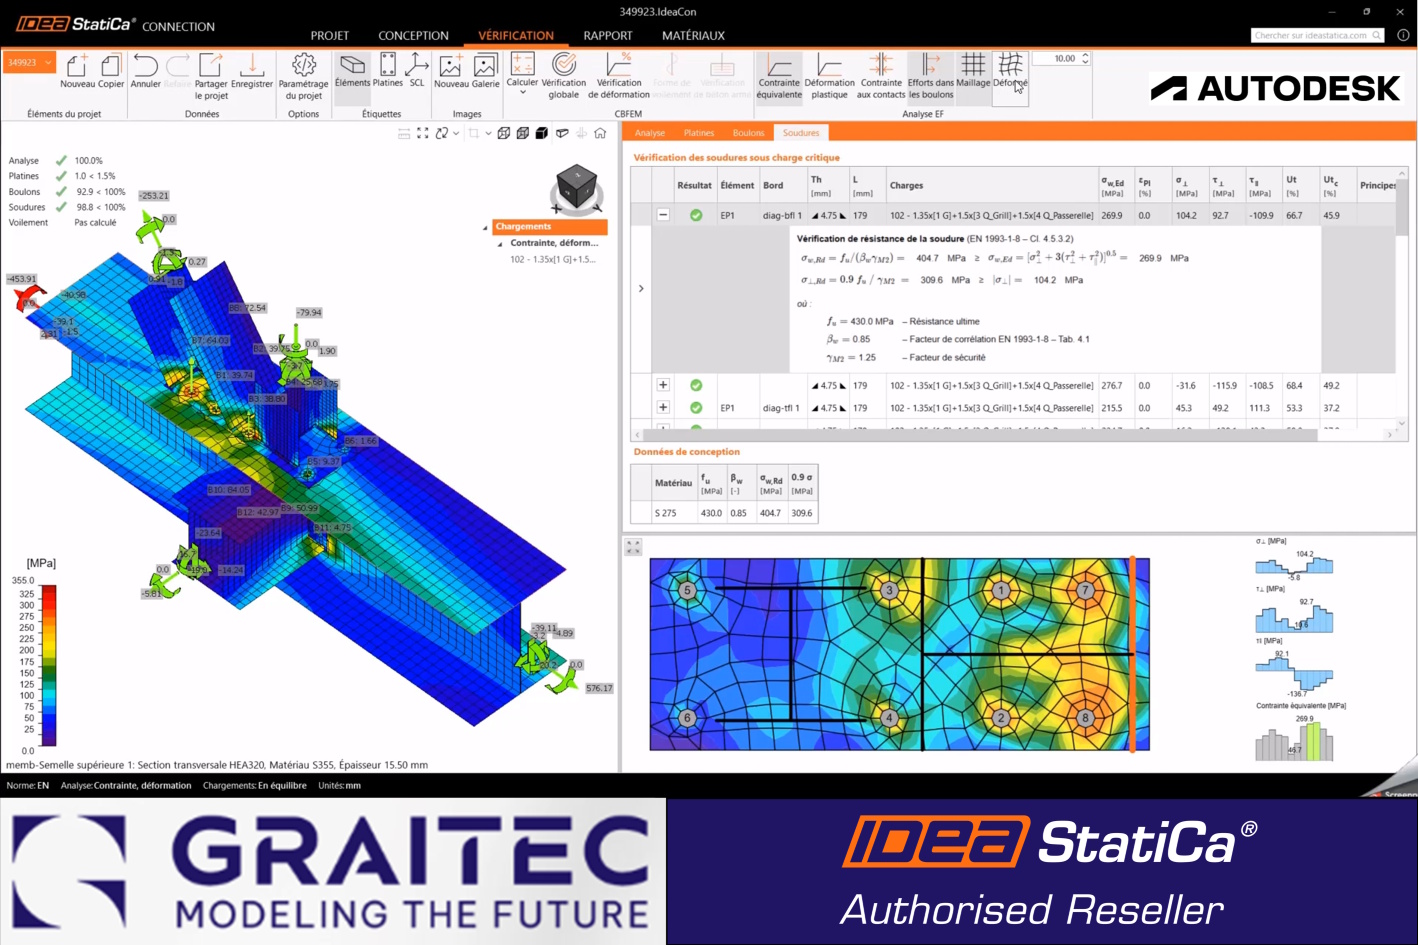Collapse the EP1 diag-bfl weld row
Viewport: 1418px width, 945px height.
point(662,215)
